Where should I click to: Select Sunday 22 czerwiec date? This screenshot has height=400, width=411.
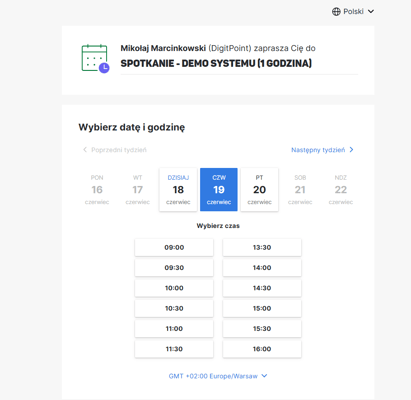coord(341,189)
